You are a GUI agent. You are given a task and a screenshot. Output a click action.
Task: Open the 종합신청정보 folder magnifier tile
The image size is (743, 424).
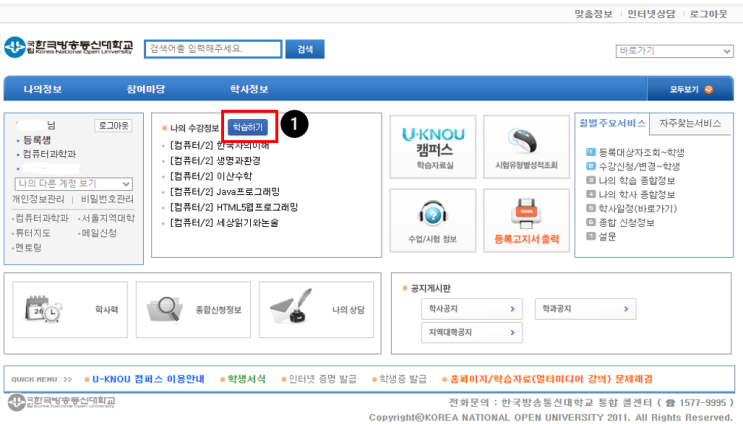[193, 310]
